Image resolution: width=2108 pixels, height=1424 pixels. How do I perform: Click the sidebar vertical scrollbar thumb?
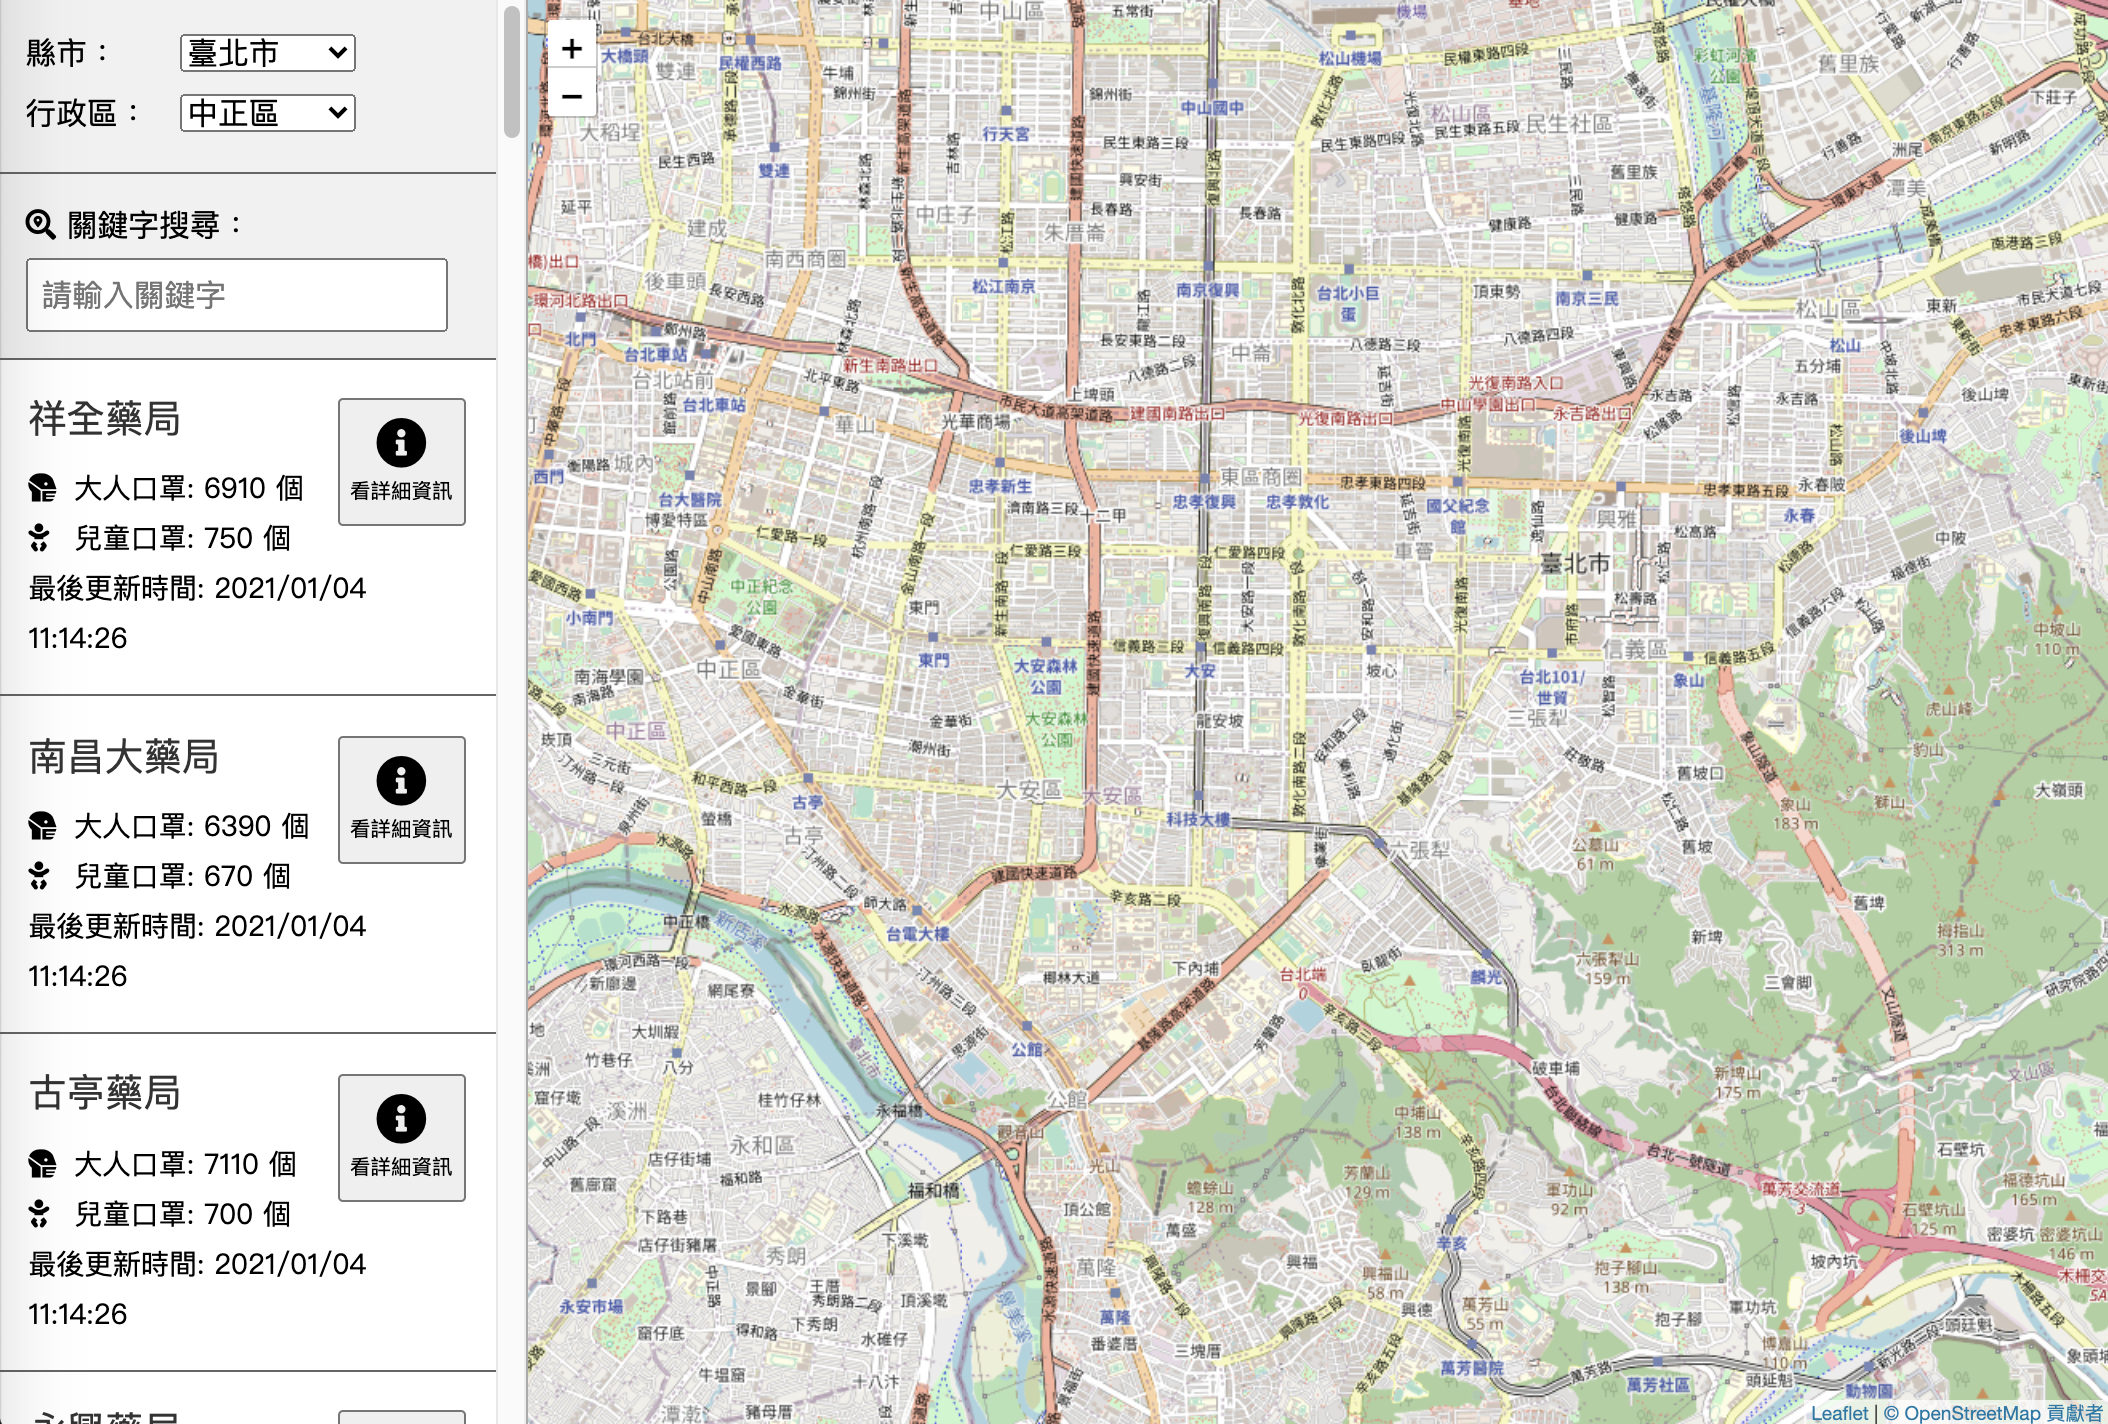click(x=511, y=70)
